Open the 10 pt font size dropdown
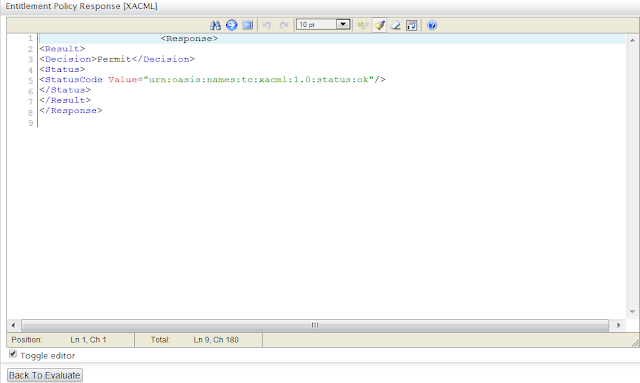Viewport: 640px width, 383px height. coord(323,24)
